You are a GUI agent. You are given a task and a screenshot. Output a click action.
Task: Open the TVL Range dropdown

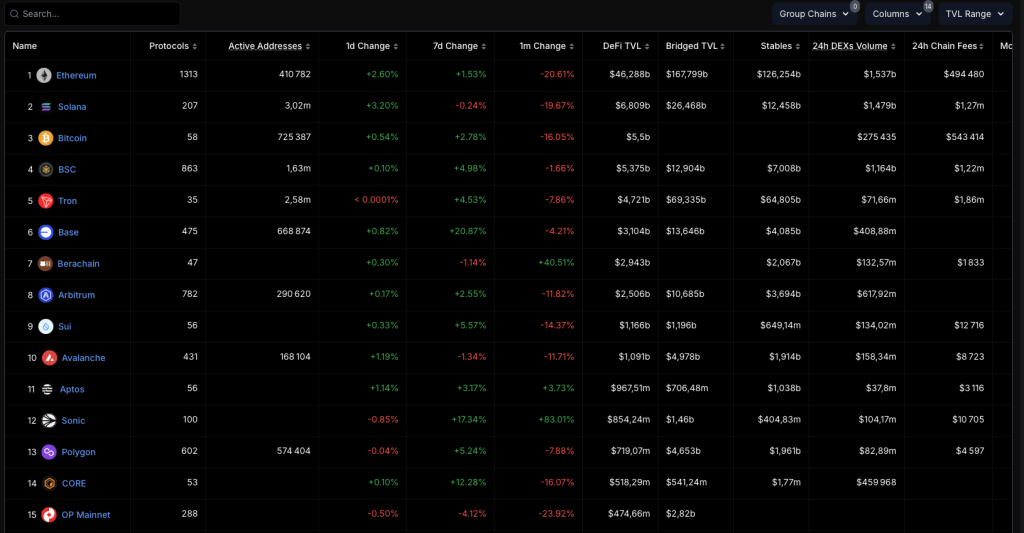[974, 14]
